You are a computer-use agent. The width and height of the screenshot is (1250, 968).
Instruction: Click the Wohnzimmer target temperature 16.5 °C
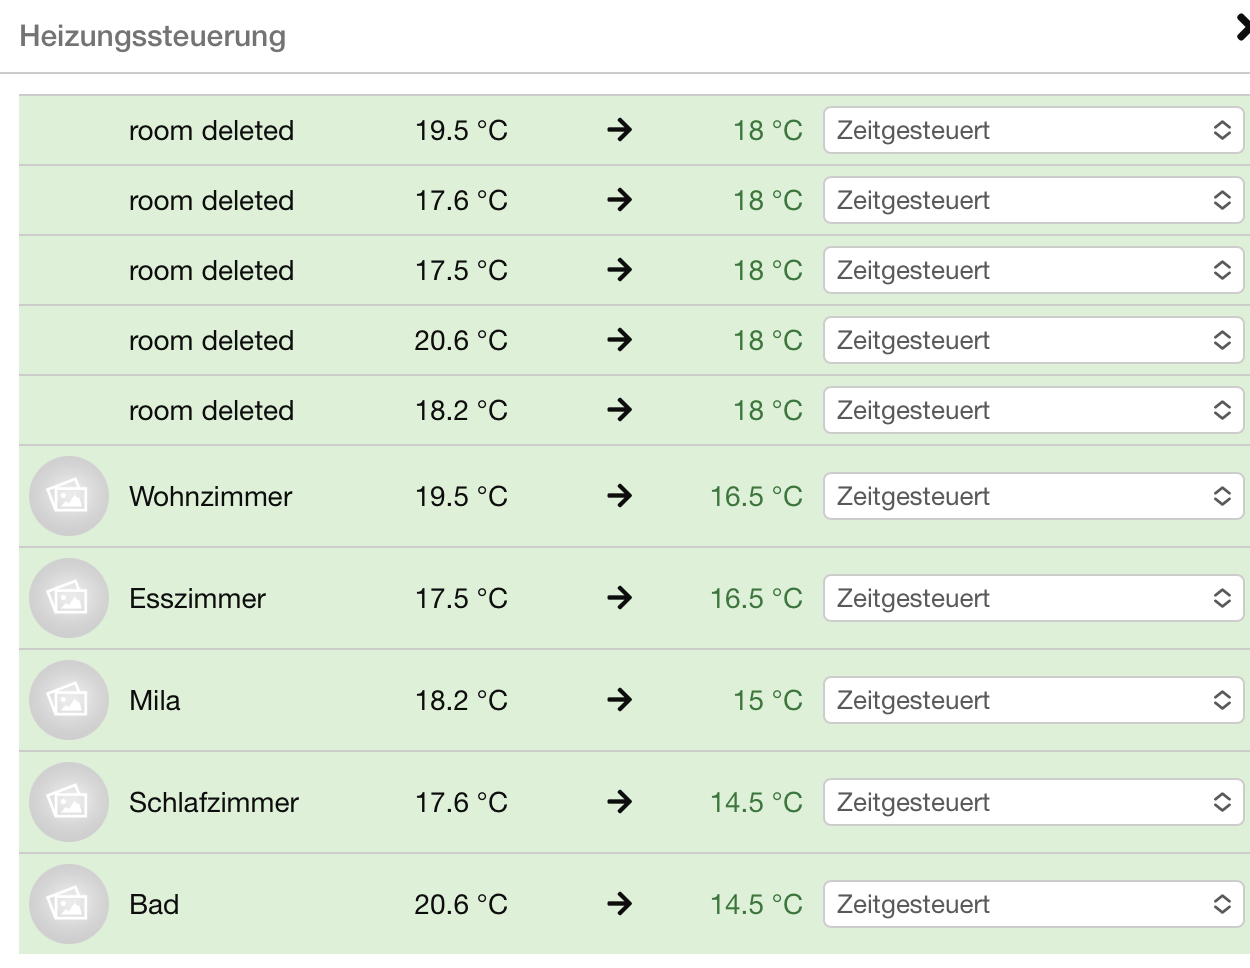(756, 496)
